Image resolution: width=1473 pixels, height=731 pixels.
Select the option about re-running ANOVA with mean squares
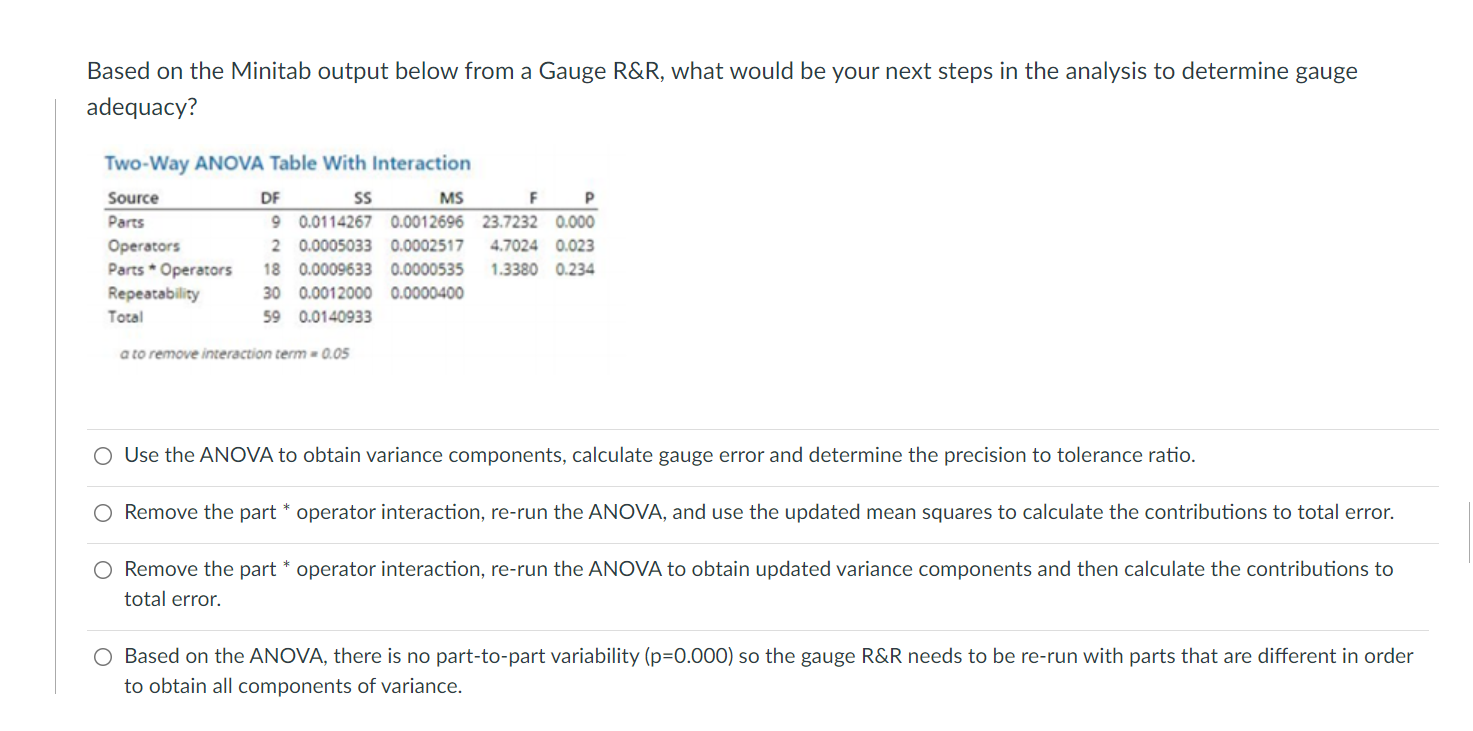(x=102, y=512)
